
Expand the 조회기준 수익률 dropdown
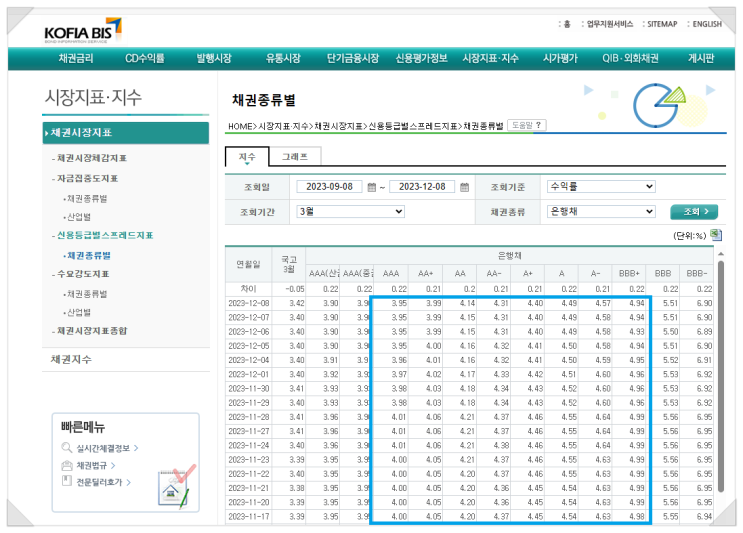click(600, 186)
